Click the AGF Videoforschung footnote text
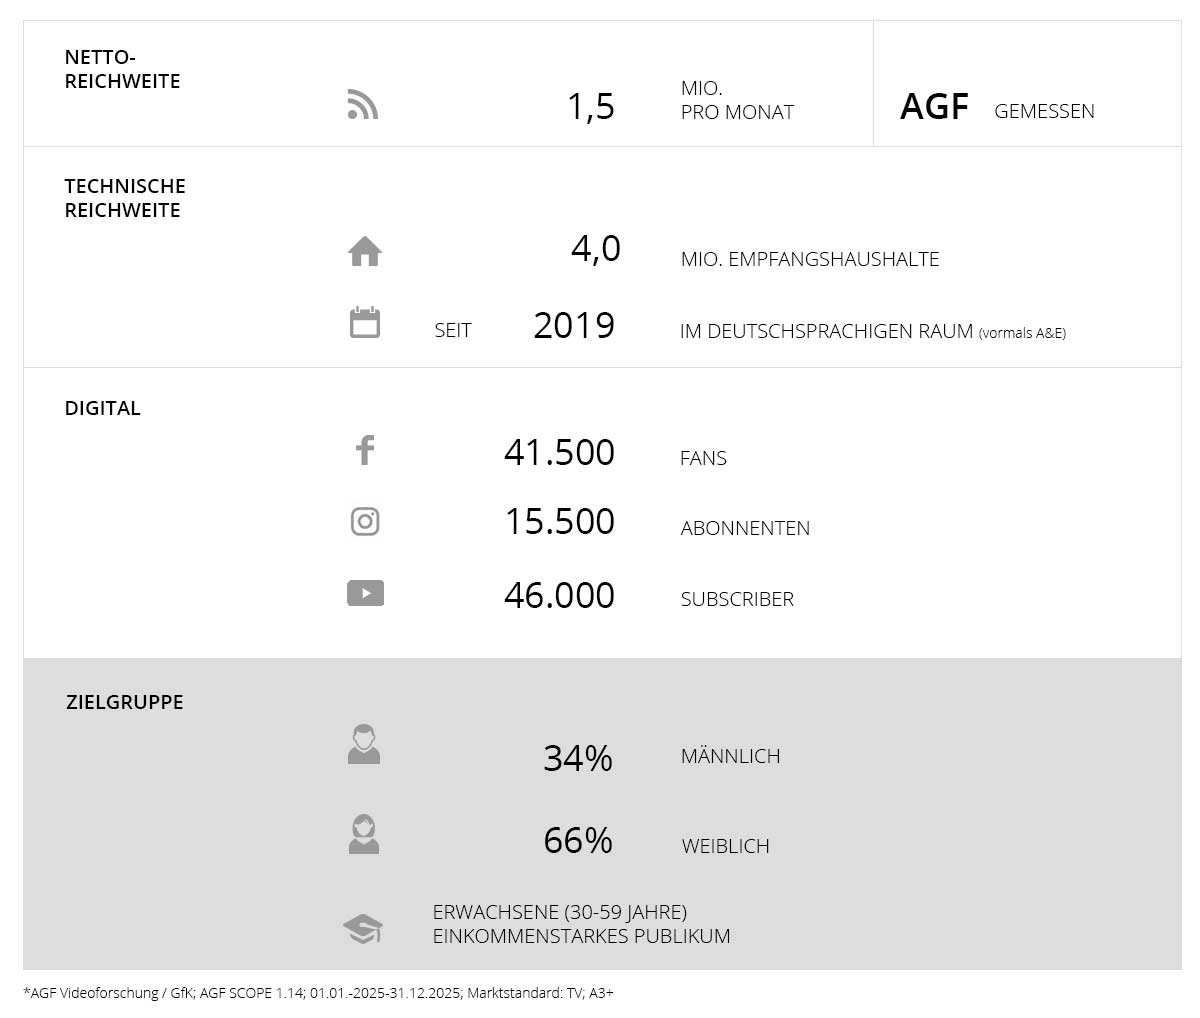This screenshot has height=1018, width=1200. point(318,993)
